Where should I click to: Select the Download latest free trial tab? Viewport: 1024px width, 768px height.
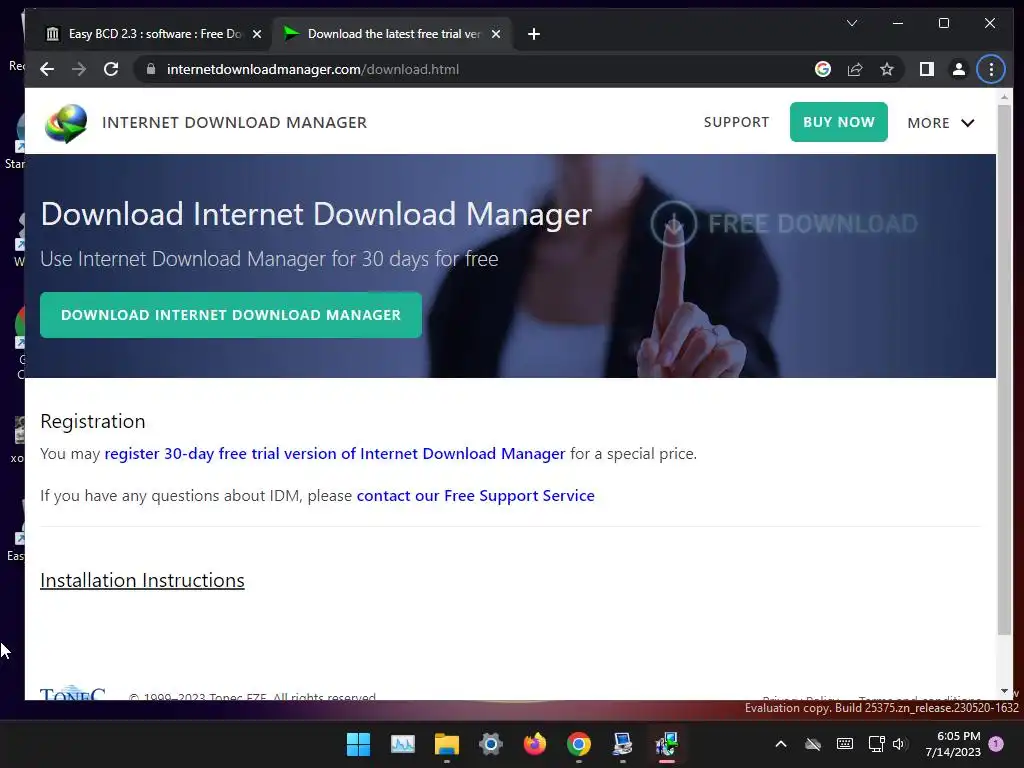392,34
